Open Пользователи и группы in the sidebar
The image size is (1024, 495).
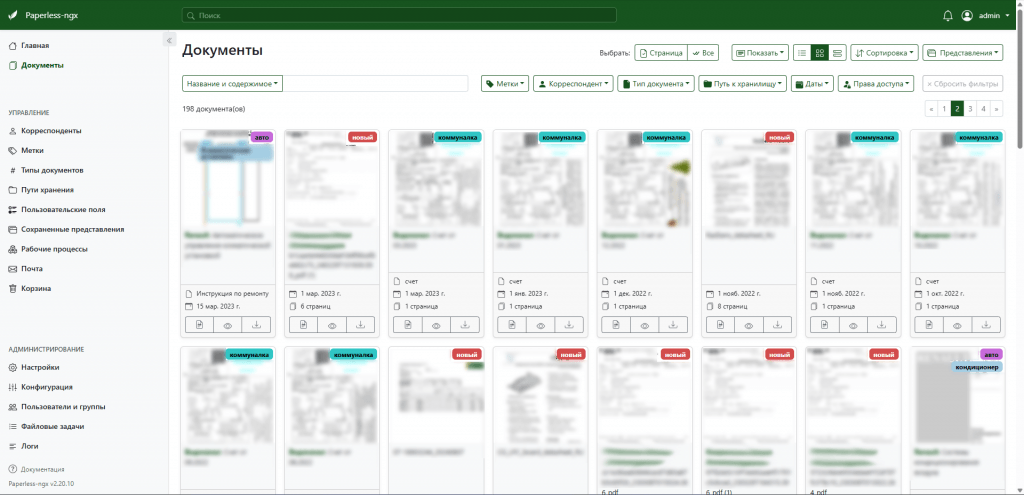pyautogui.click(x=56, y=407)
